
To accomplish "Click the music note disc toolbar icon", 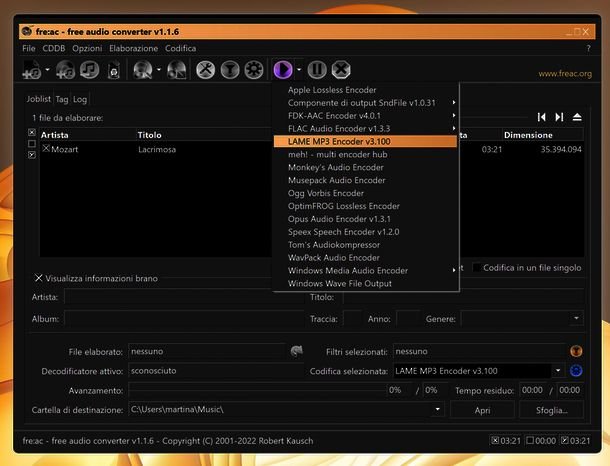I will [89, 70].
